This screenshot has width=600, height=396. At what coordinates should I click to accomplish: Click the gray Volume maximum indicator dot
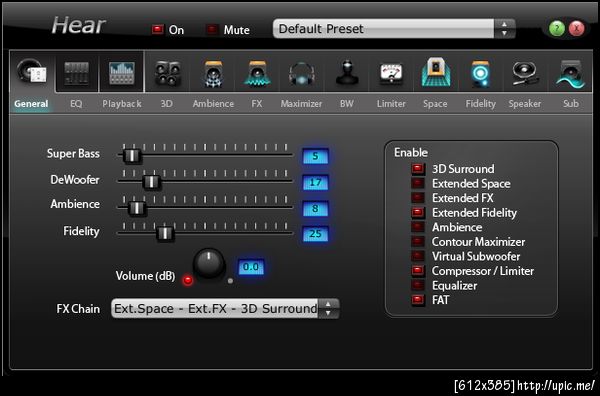(x=230, y=281)
